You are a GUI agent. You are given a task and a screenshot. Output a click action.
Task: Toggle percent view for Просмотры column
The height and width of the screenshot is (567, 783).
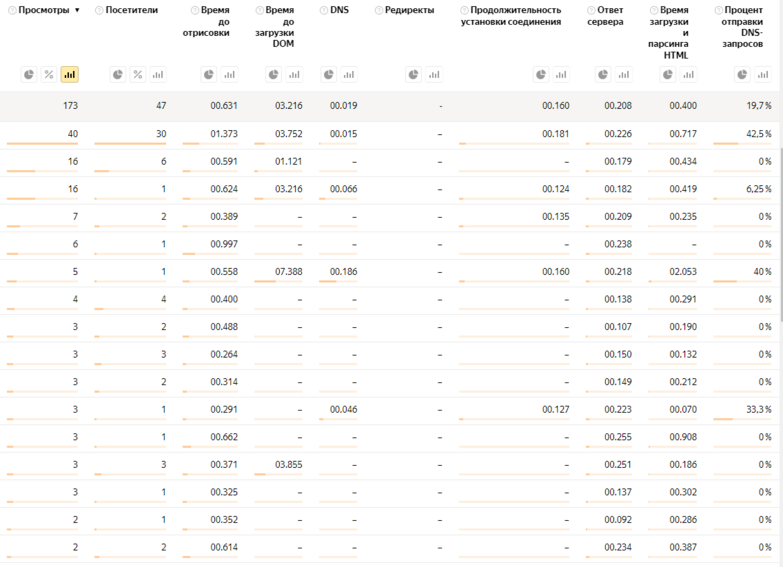[49, 75]
